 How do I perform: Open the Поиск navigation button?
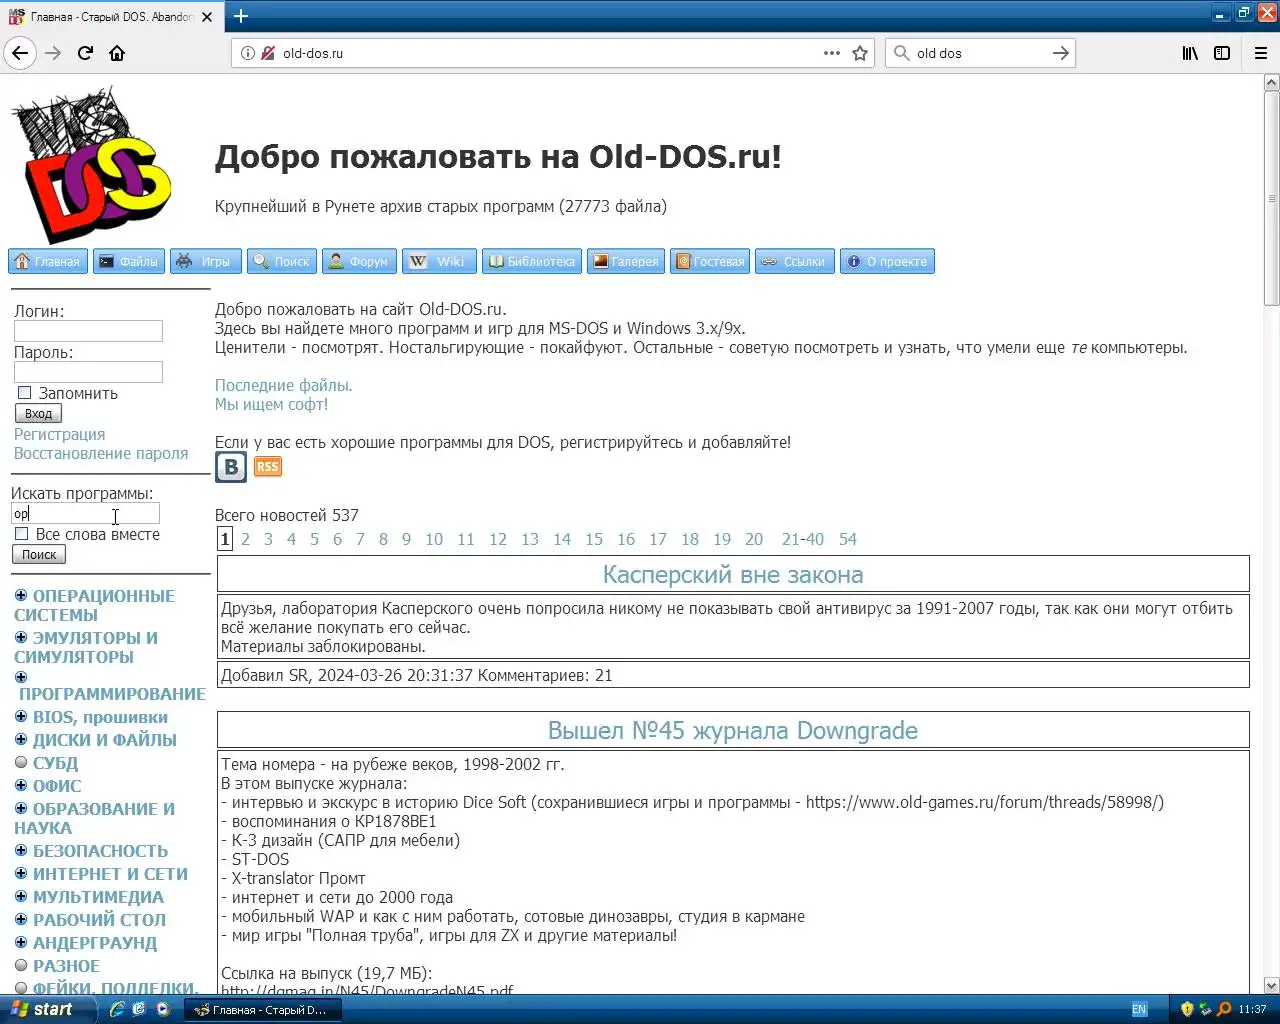(282, 261)
